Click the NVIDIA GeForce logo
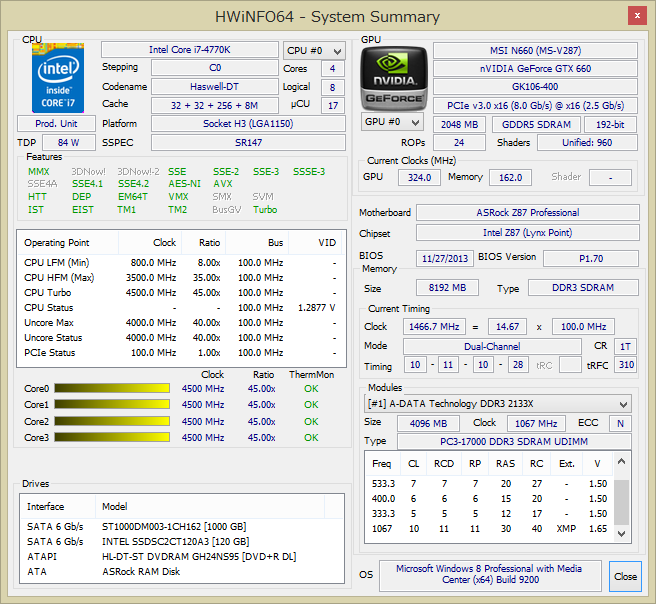 click(394, 79)
